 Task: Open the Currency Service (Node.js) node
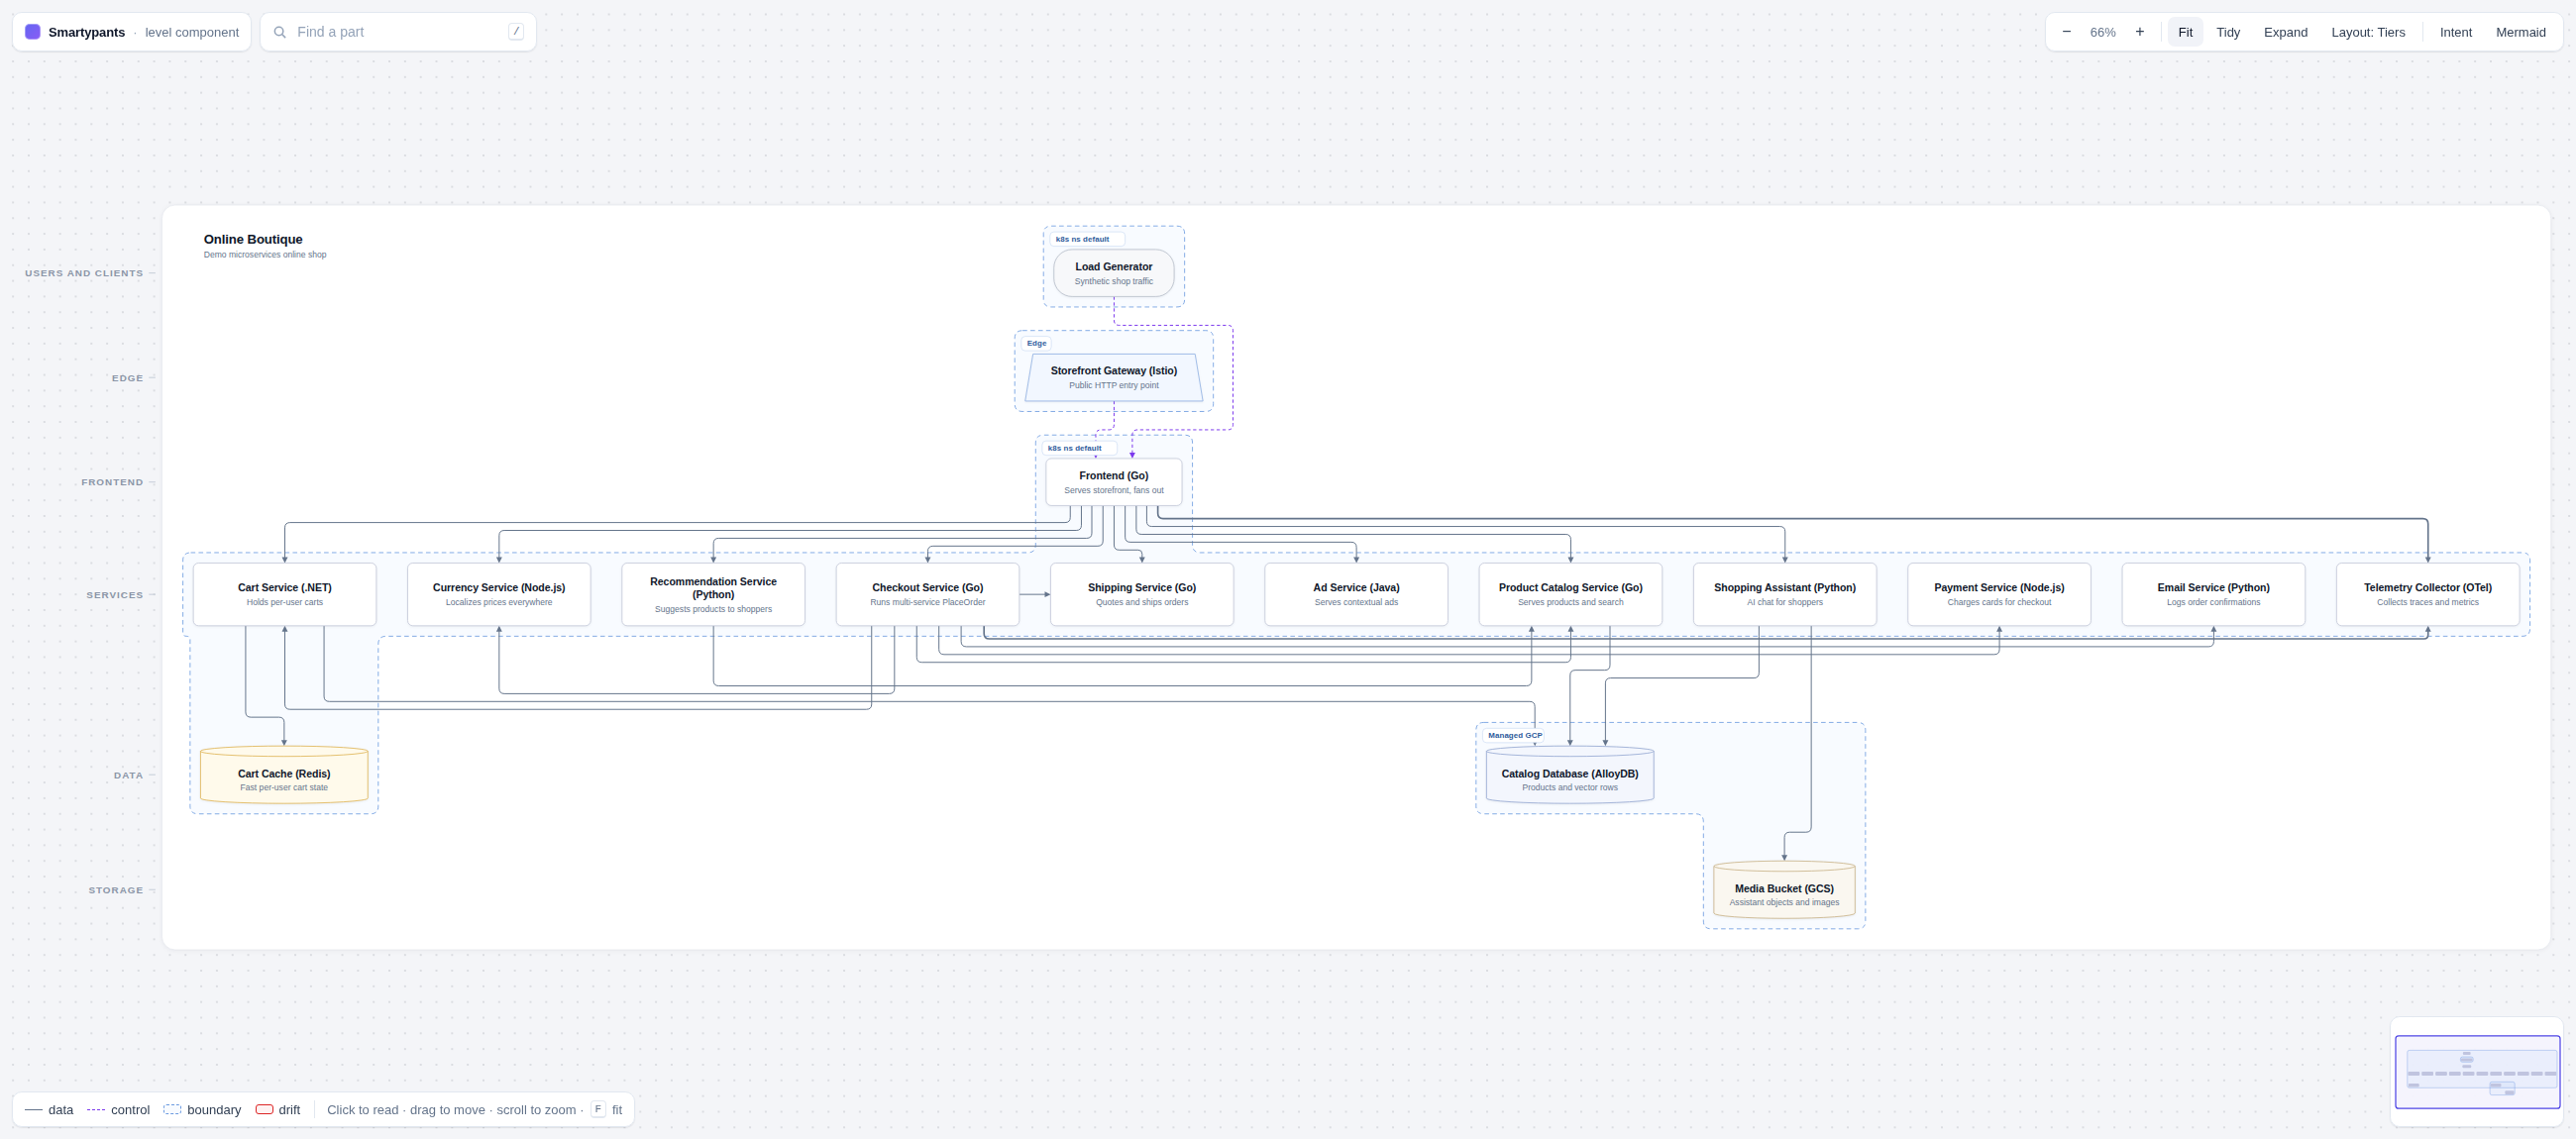498,594
